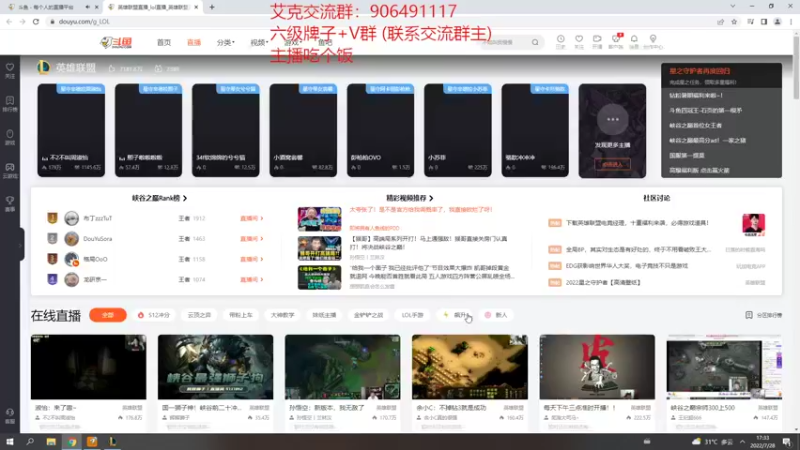Open featured streamer card 小苏菲
The image size is (800, 450).
(458, 130)
